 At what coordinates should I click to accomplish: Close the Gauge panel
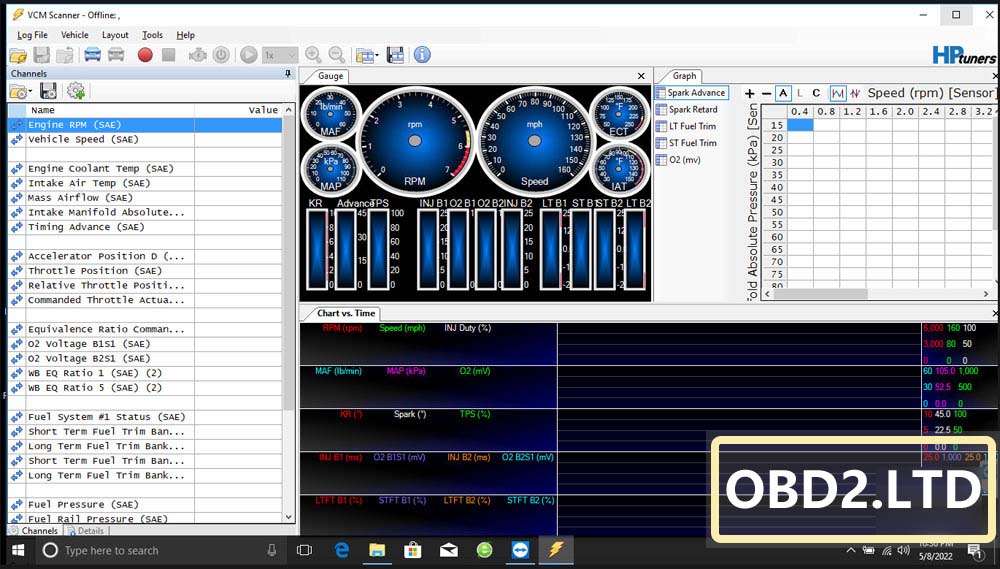pyautogui.click(x=641, y=76)
